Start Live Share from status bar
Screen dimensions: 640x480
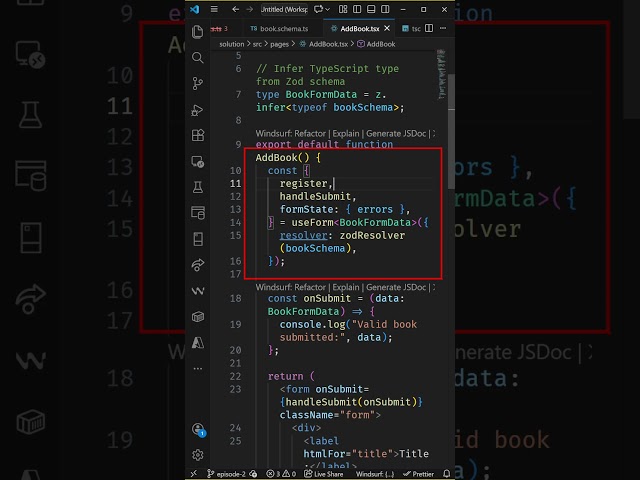(x=324, y=473)
